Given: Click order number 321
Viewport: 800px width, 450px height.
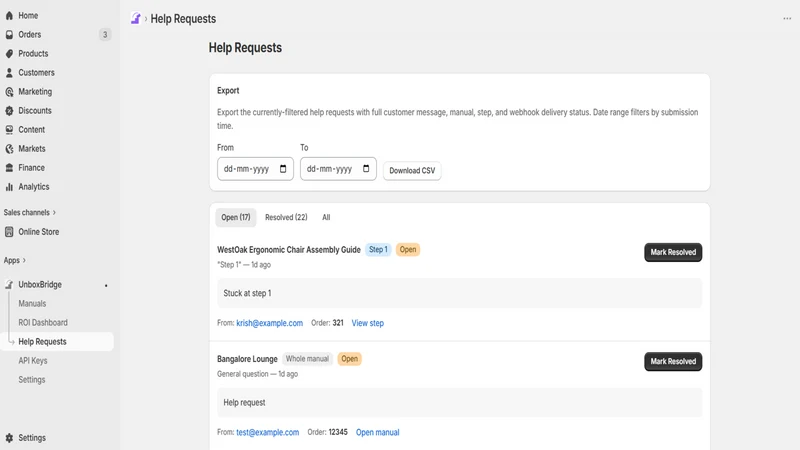Looking at the screenshot, I should 338,323.
